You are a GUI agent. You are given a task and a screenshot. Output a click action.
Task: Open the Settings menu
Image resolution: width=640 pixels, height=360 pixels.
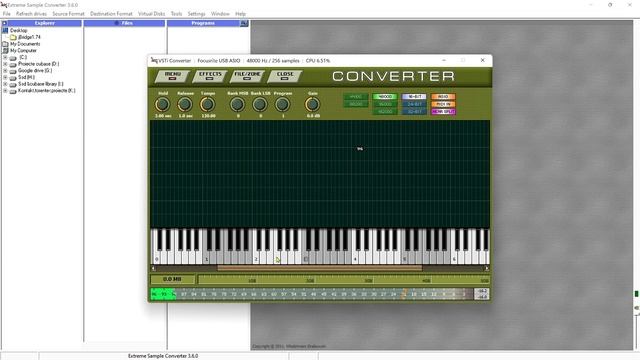point(196,13)
